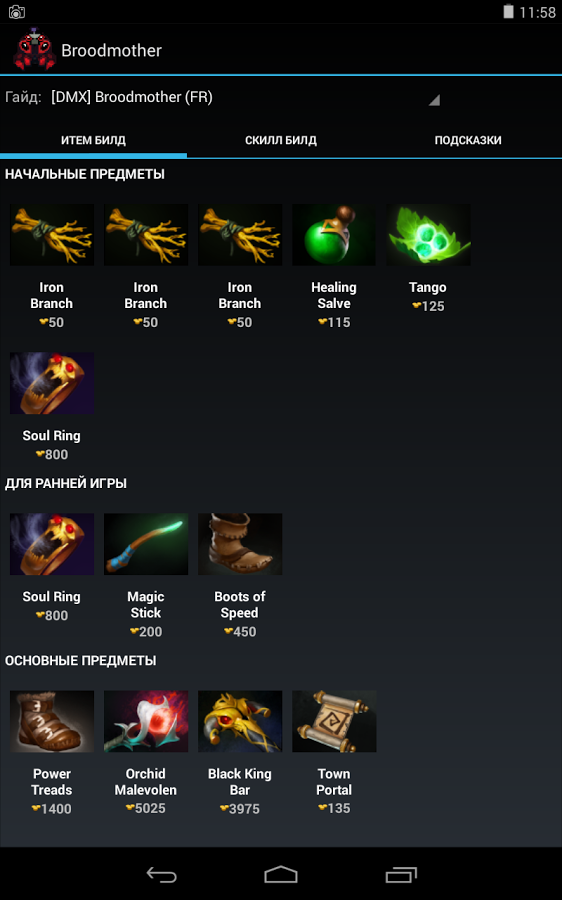Tap the Broodmother hero icon in header

[x=34, y=50]
